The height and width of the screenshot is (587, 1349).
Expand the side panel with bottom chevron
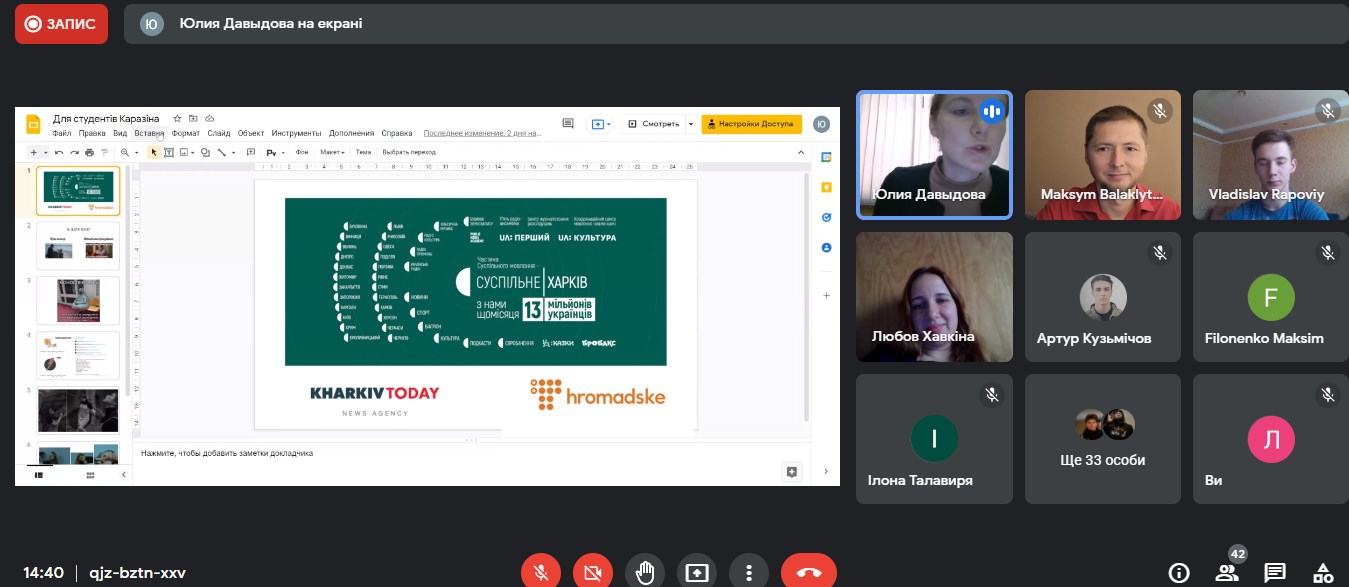coord(826,471)
